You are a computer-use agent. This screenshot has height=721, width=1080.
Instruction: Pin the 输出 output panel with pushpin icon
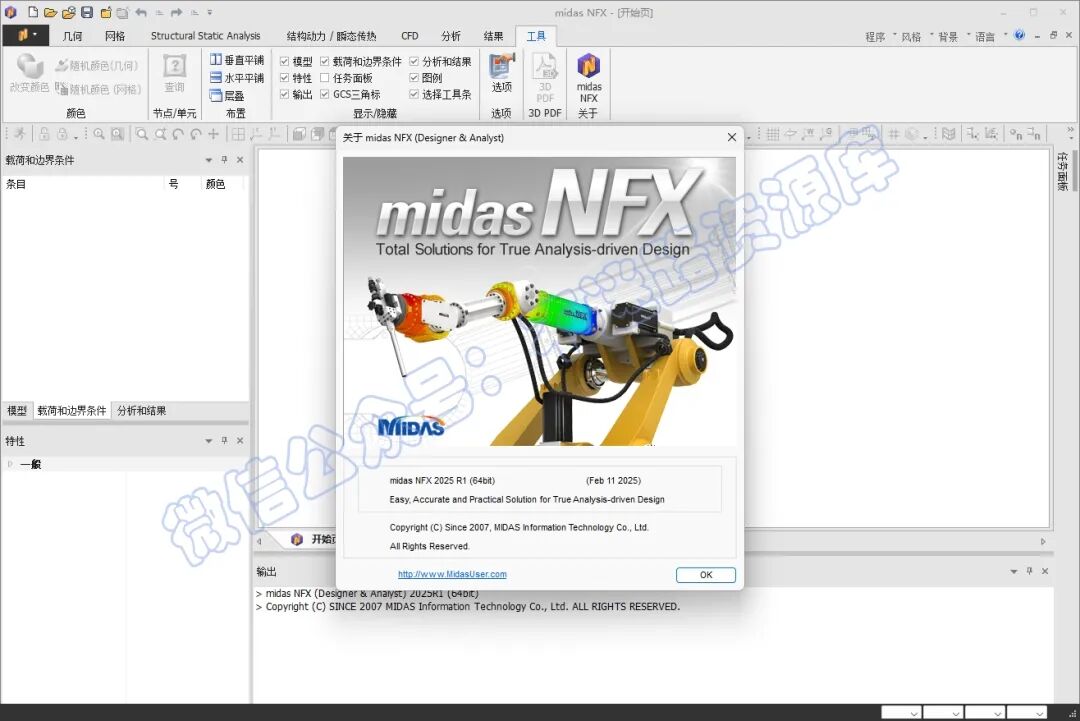(x=1029, y=571)
